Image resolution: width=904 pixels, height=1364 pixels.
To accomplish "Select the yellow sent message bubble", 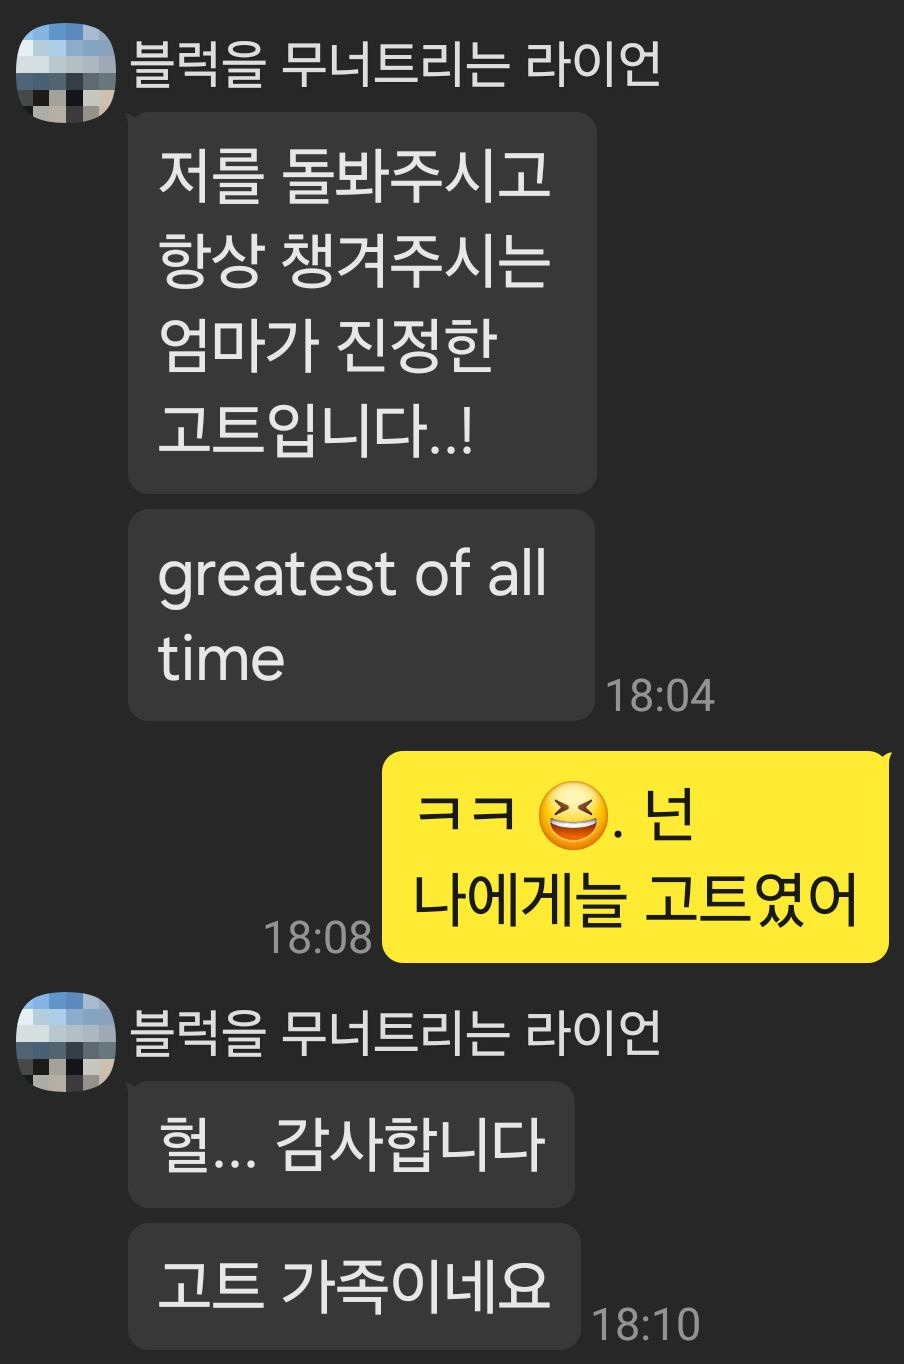I will (636, 857).
